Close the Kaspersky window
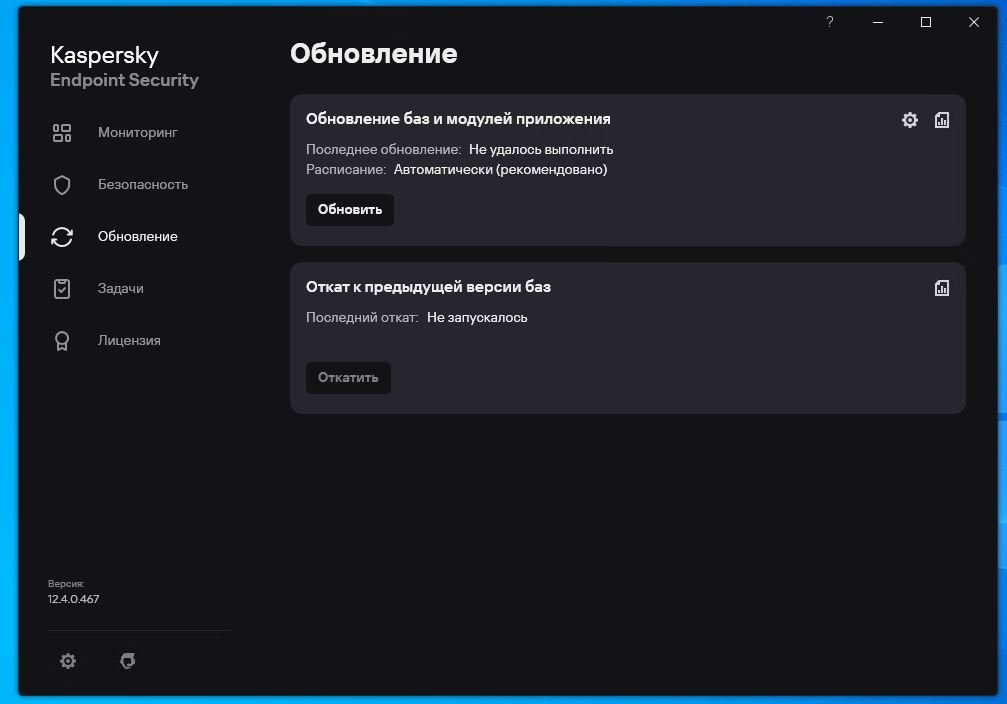 tap(974, 22)
